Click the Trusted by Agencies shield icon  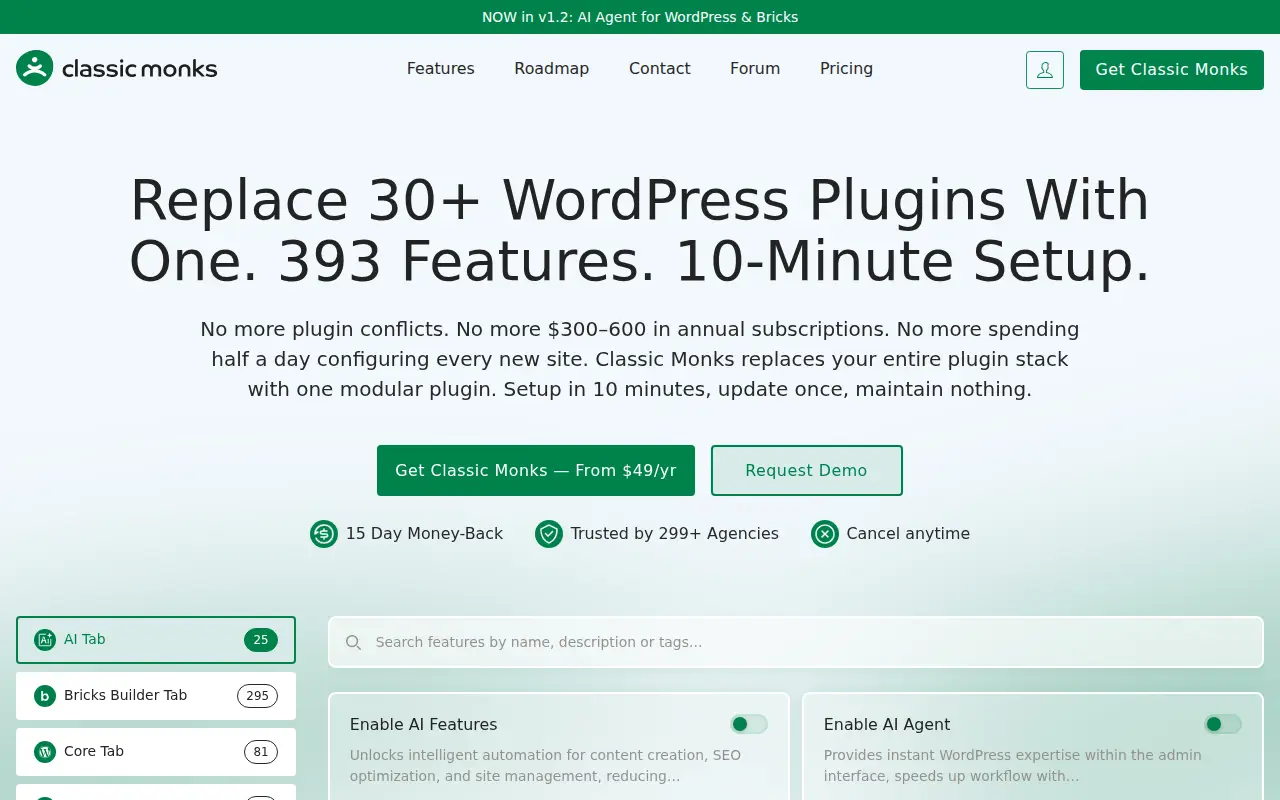[549, 534]
